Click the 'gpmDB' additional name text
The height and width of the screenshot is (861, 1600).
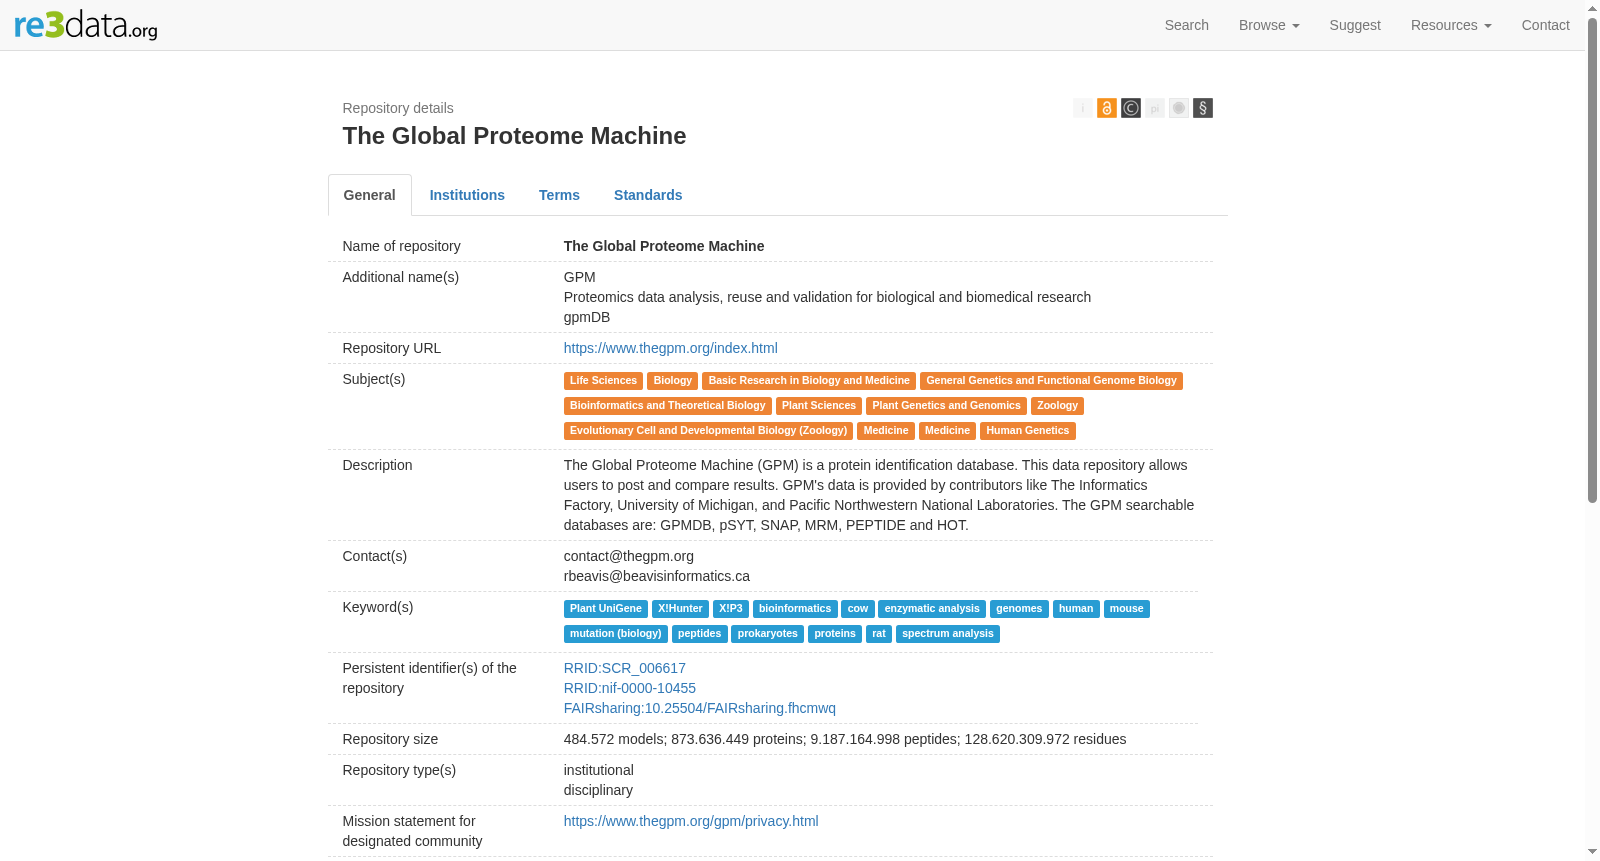587,317
